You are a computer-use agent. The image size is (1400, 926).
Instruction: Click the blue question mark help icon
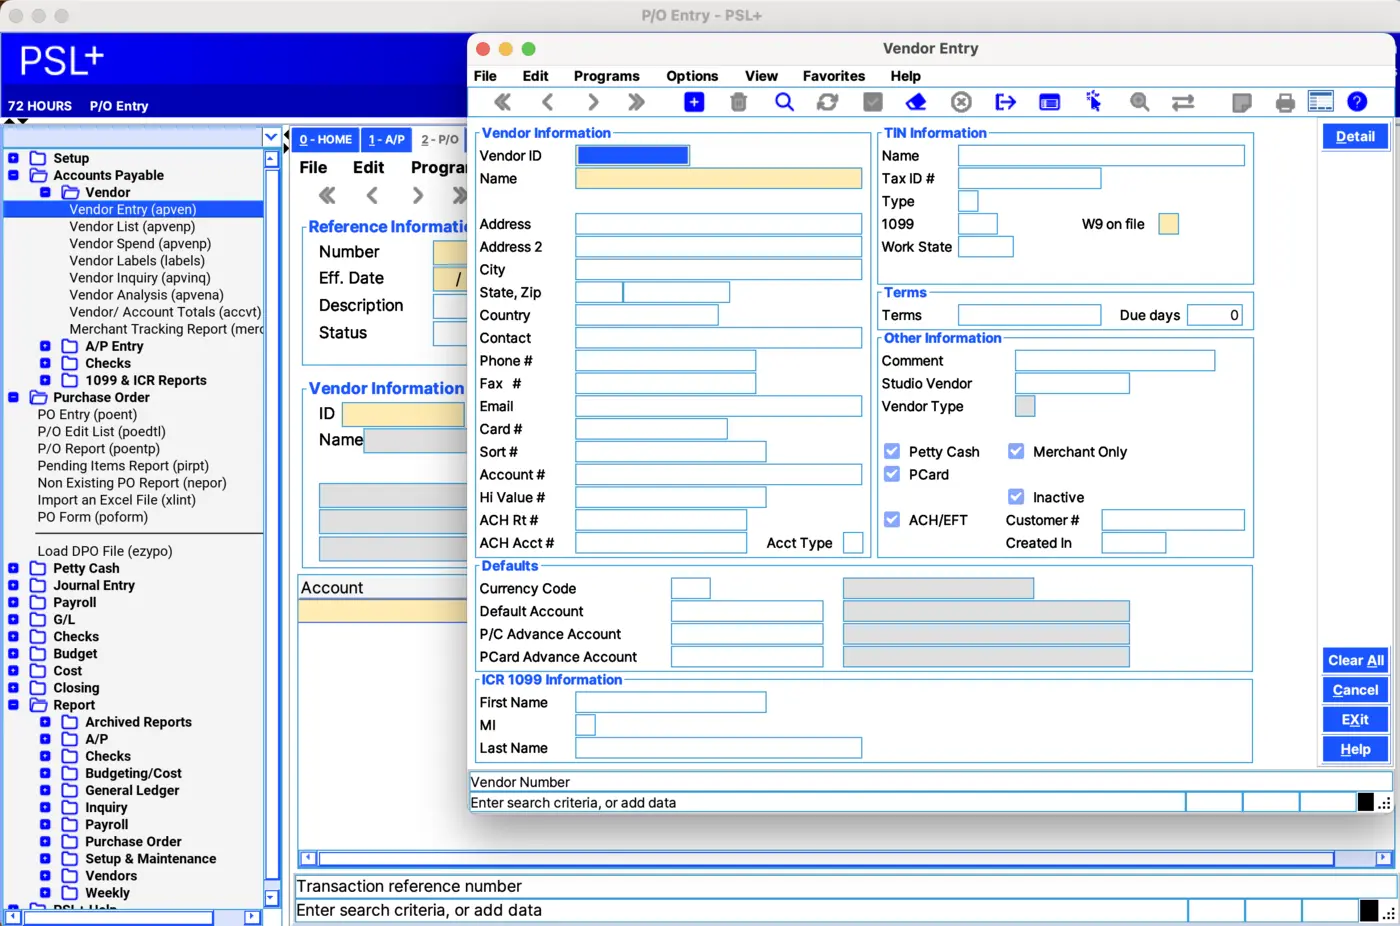pos(1357,102)
